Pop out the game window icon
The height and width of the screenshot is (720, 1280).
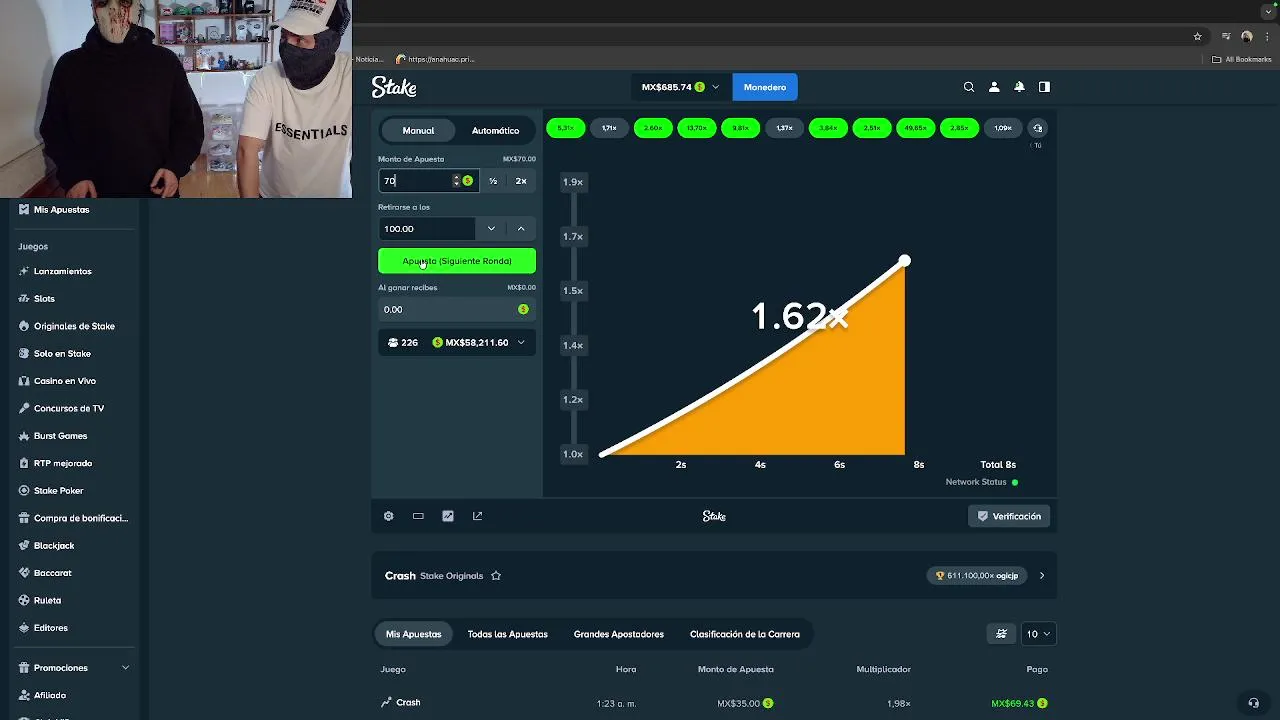coord(477,516)
